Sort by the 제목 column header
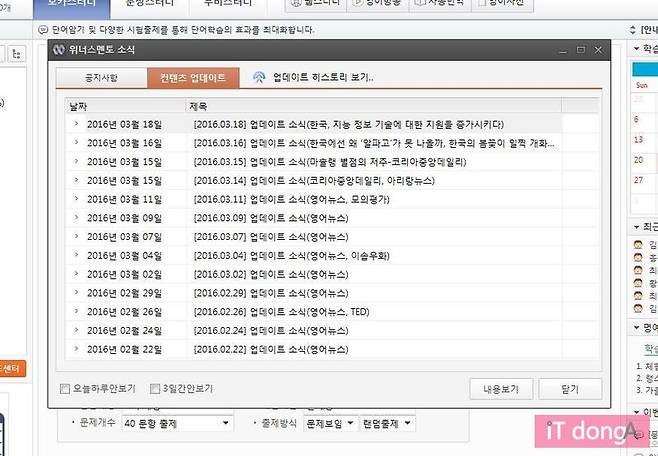Viewport: 658px width, 456px height. (x=373, y=107)
